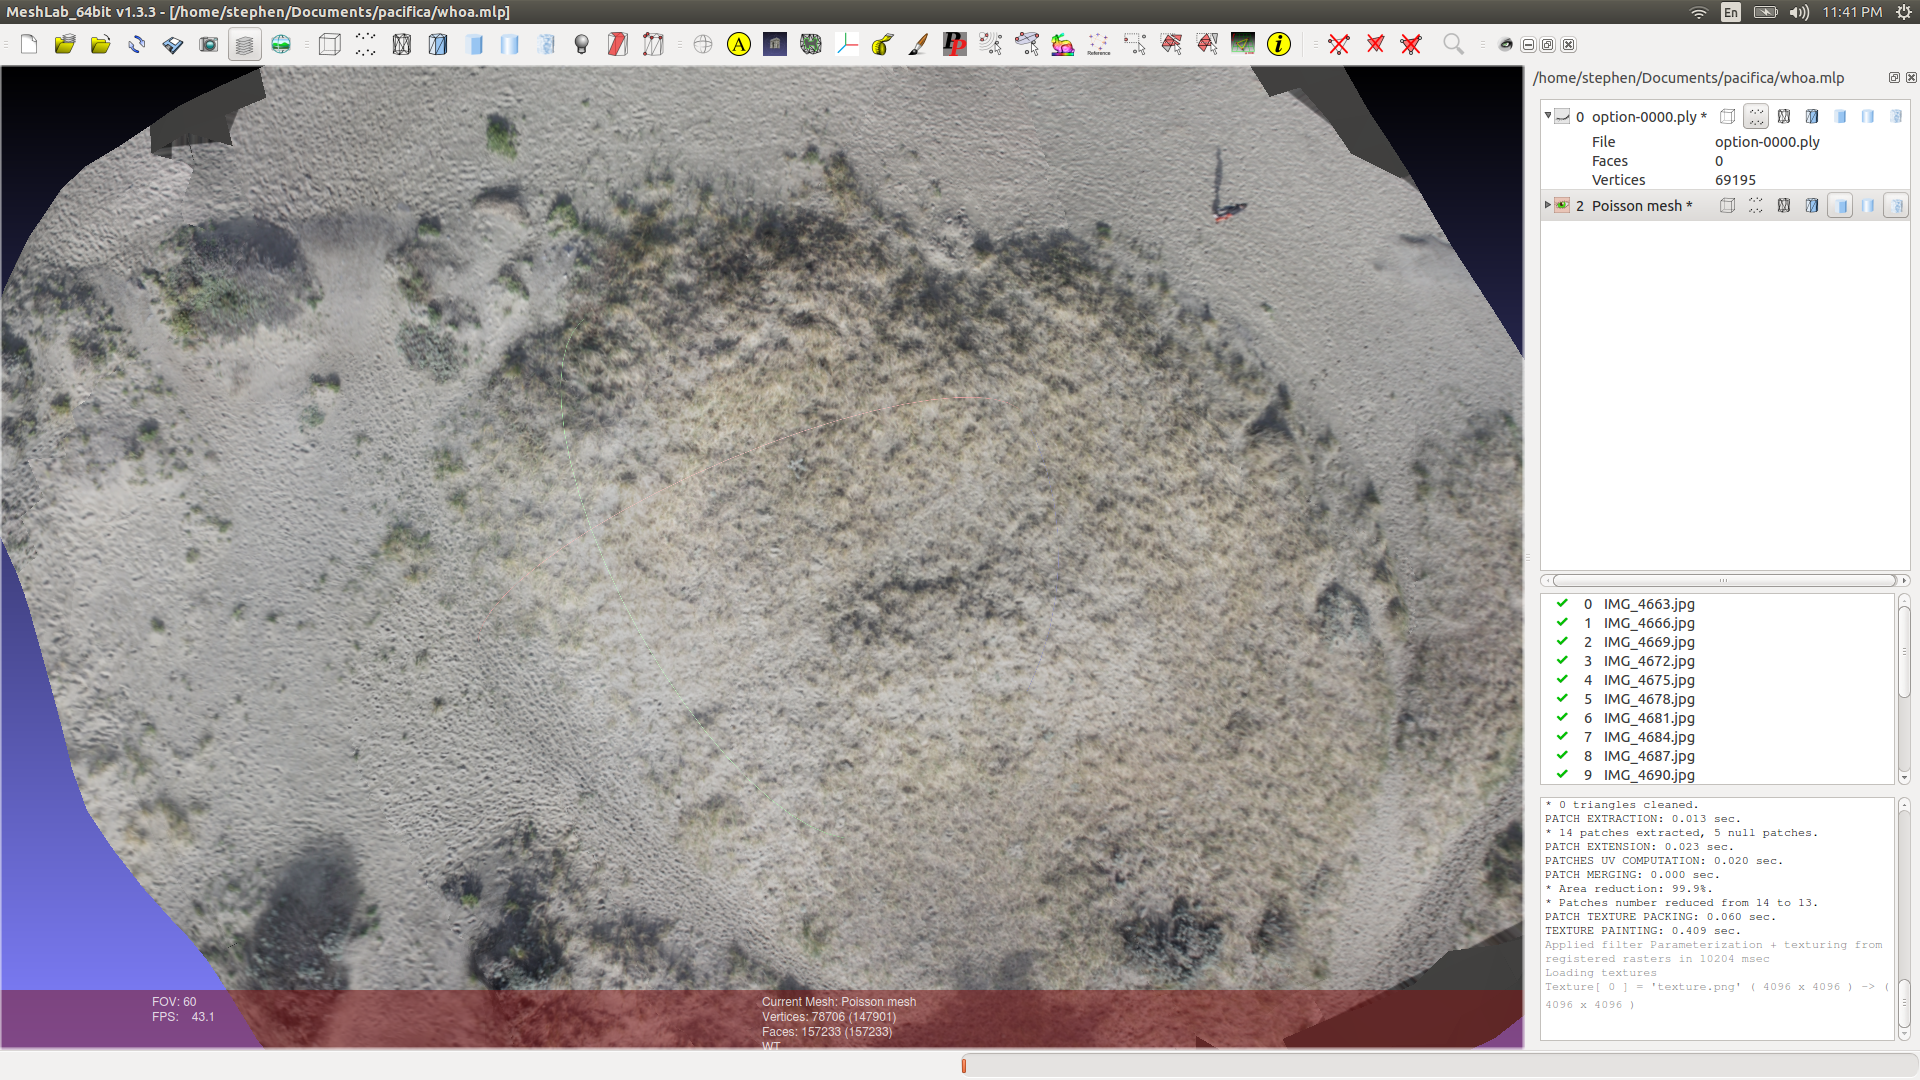The image size is (1920, 1080).
Task: Take a snapshot with the camera icon
Action: coord(208,44)
